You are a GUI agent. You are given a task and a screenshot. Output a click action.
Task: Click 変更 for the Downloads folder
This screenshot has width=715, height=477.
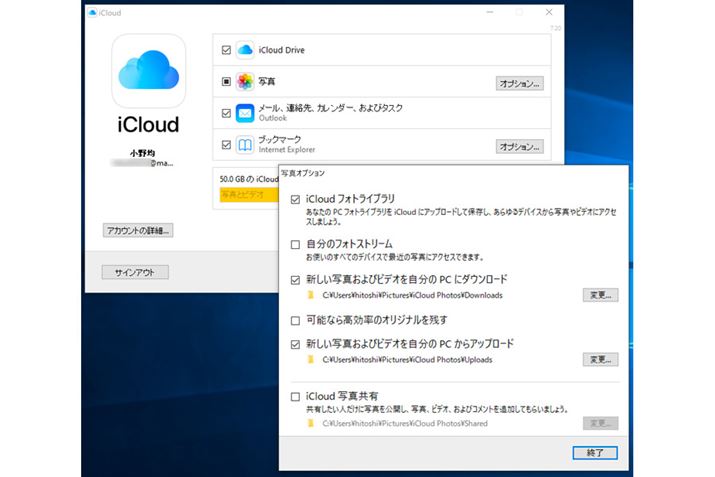(x=601, y=295)
